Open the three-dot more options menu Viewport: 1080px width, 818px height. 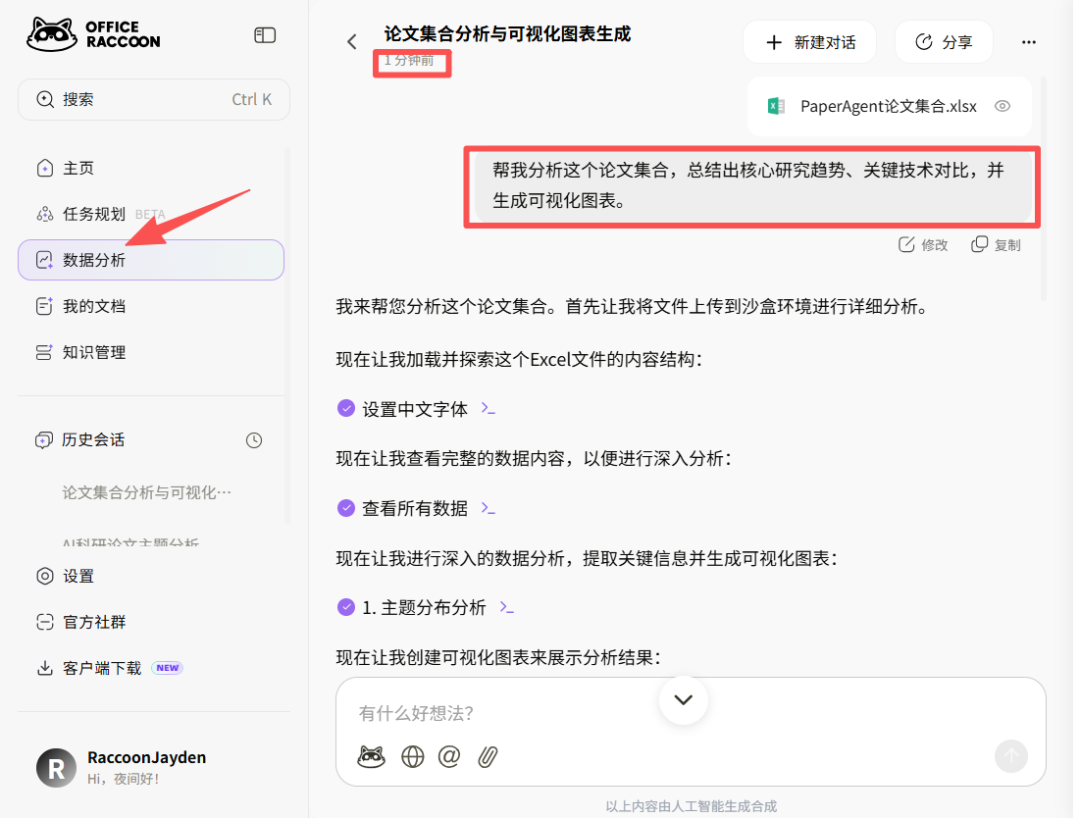click(1028, 42)
